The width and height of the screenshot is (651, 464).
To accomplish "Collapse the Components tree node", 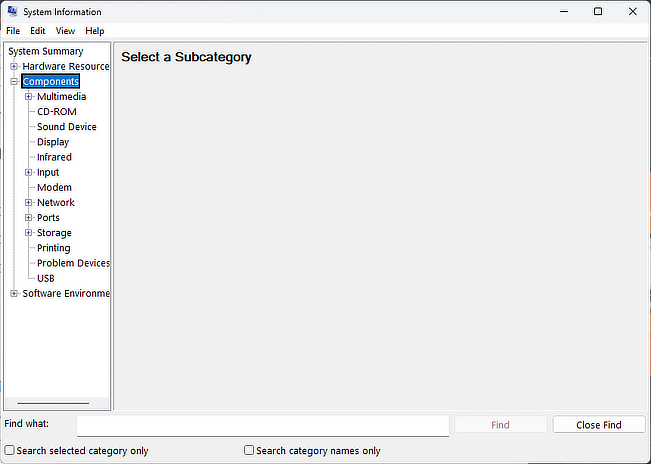I will coord(14,82).
